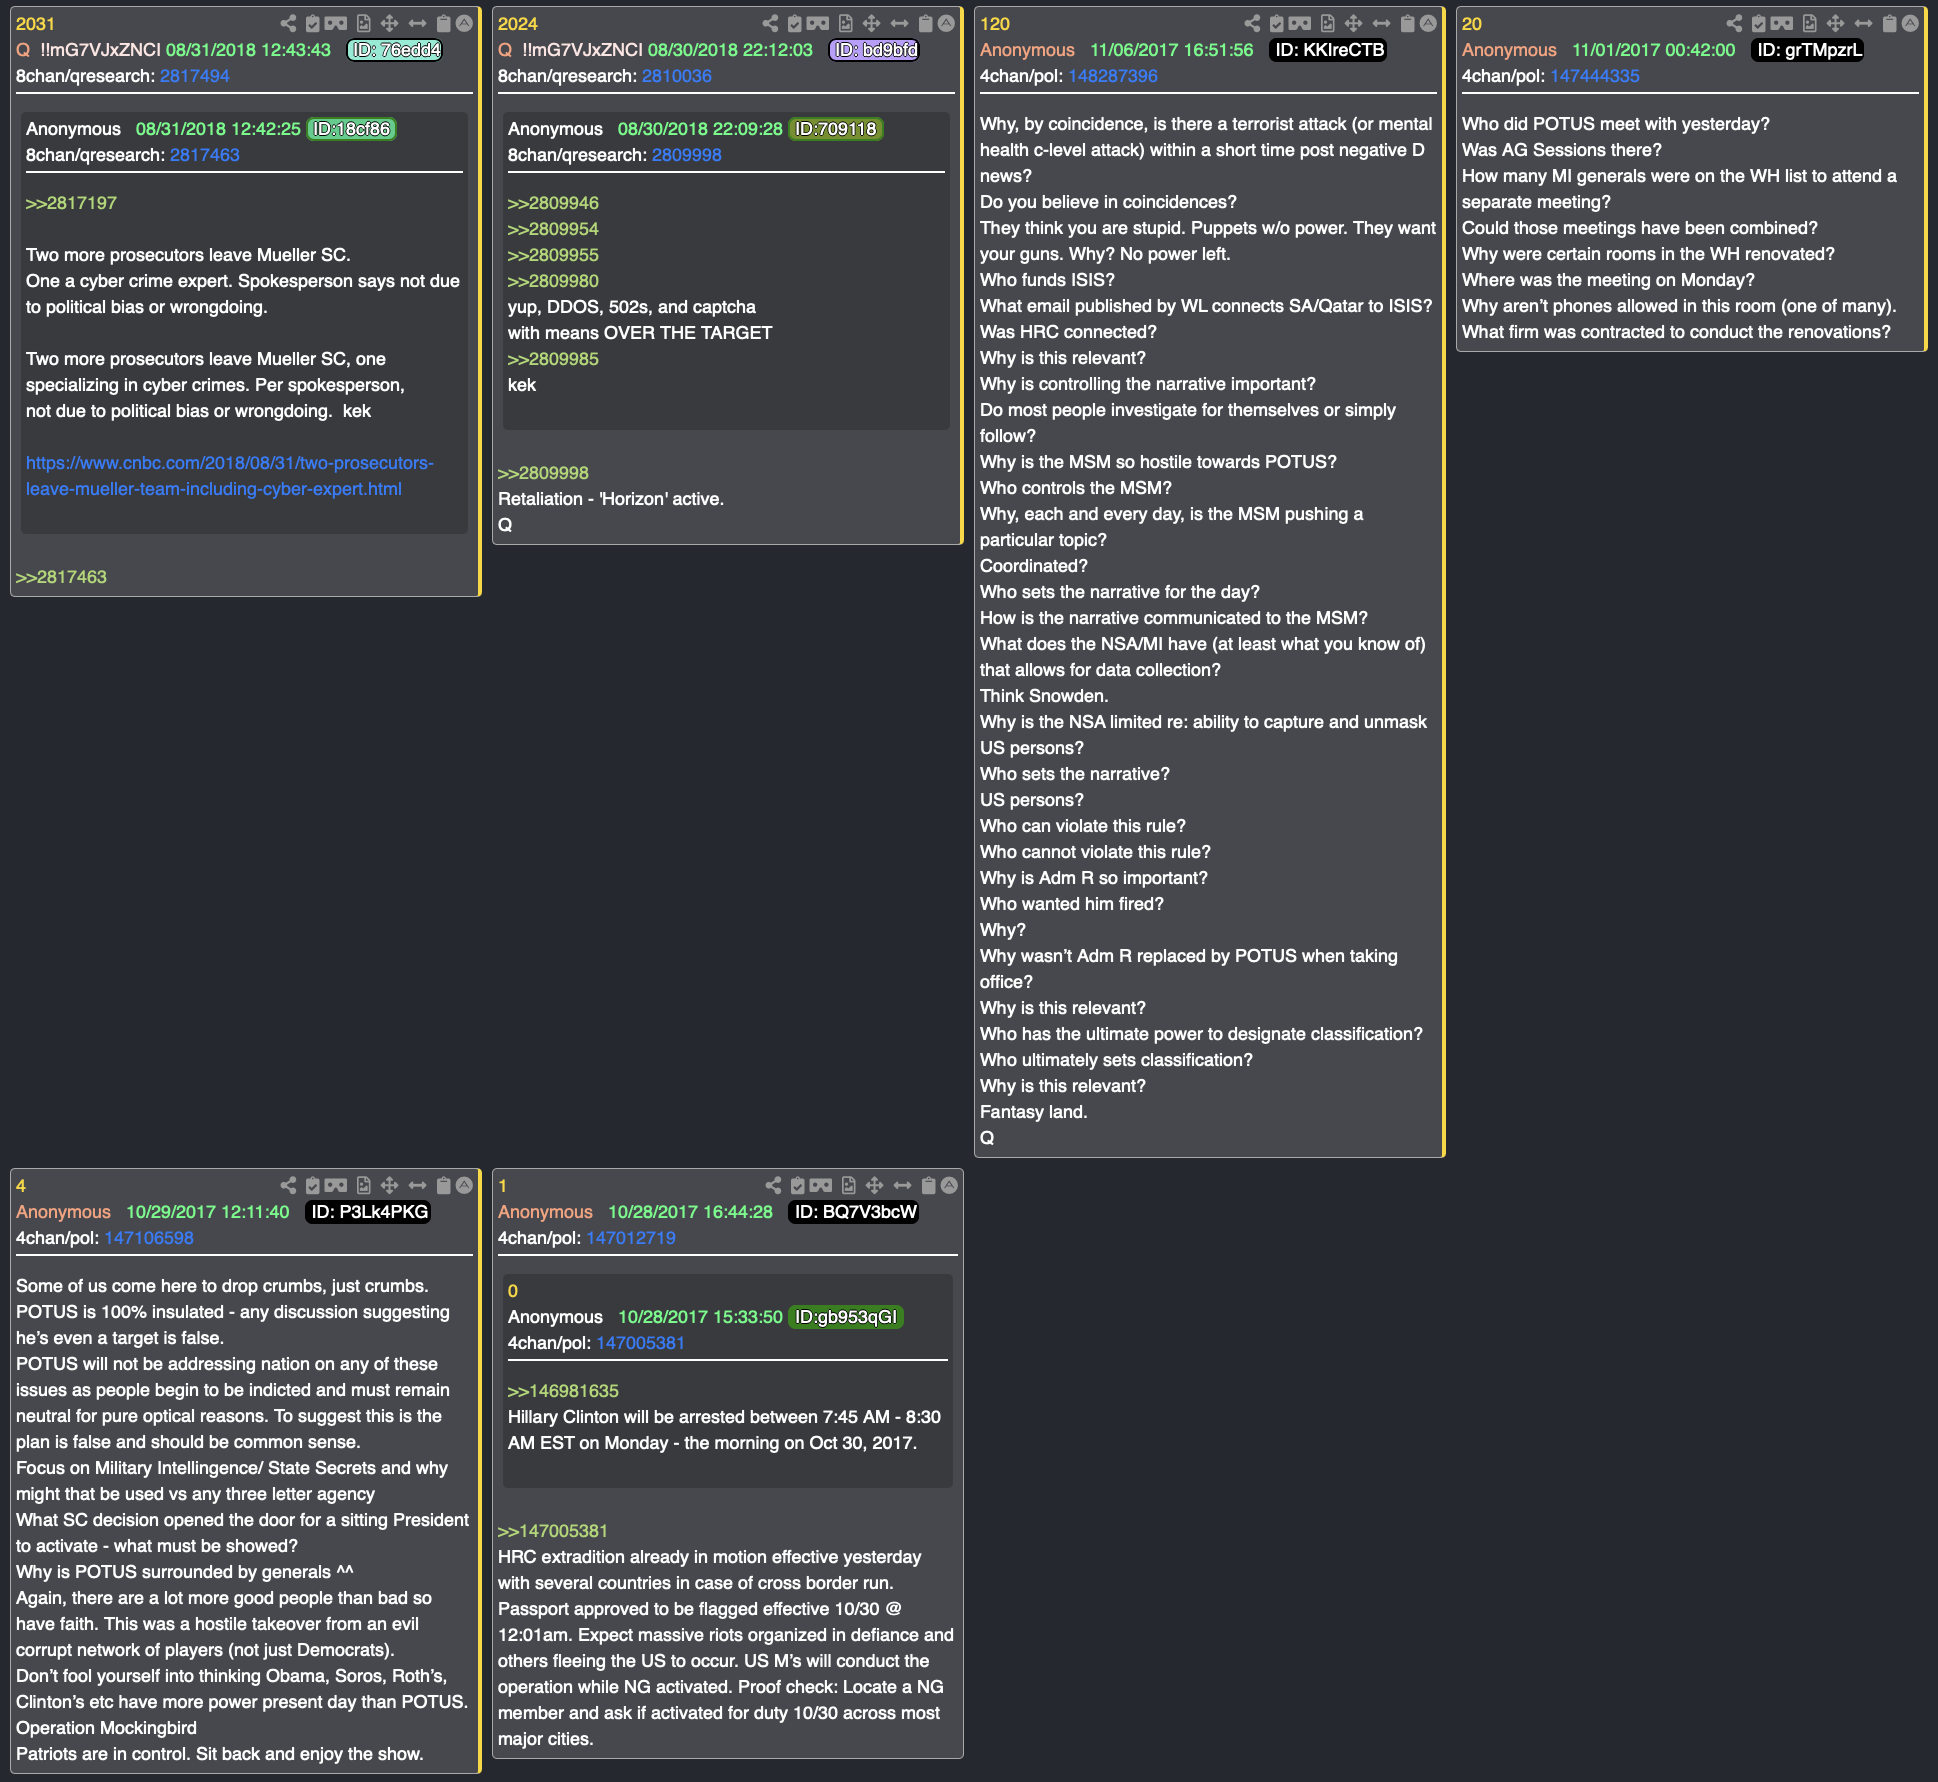Follow reply reference >>2809985
This screenshot has height=1782, width=1938.
[x=553, y=359]
